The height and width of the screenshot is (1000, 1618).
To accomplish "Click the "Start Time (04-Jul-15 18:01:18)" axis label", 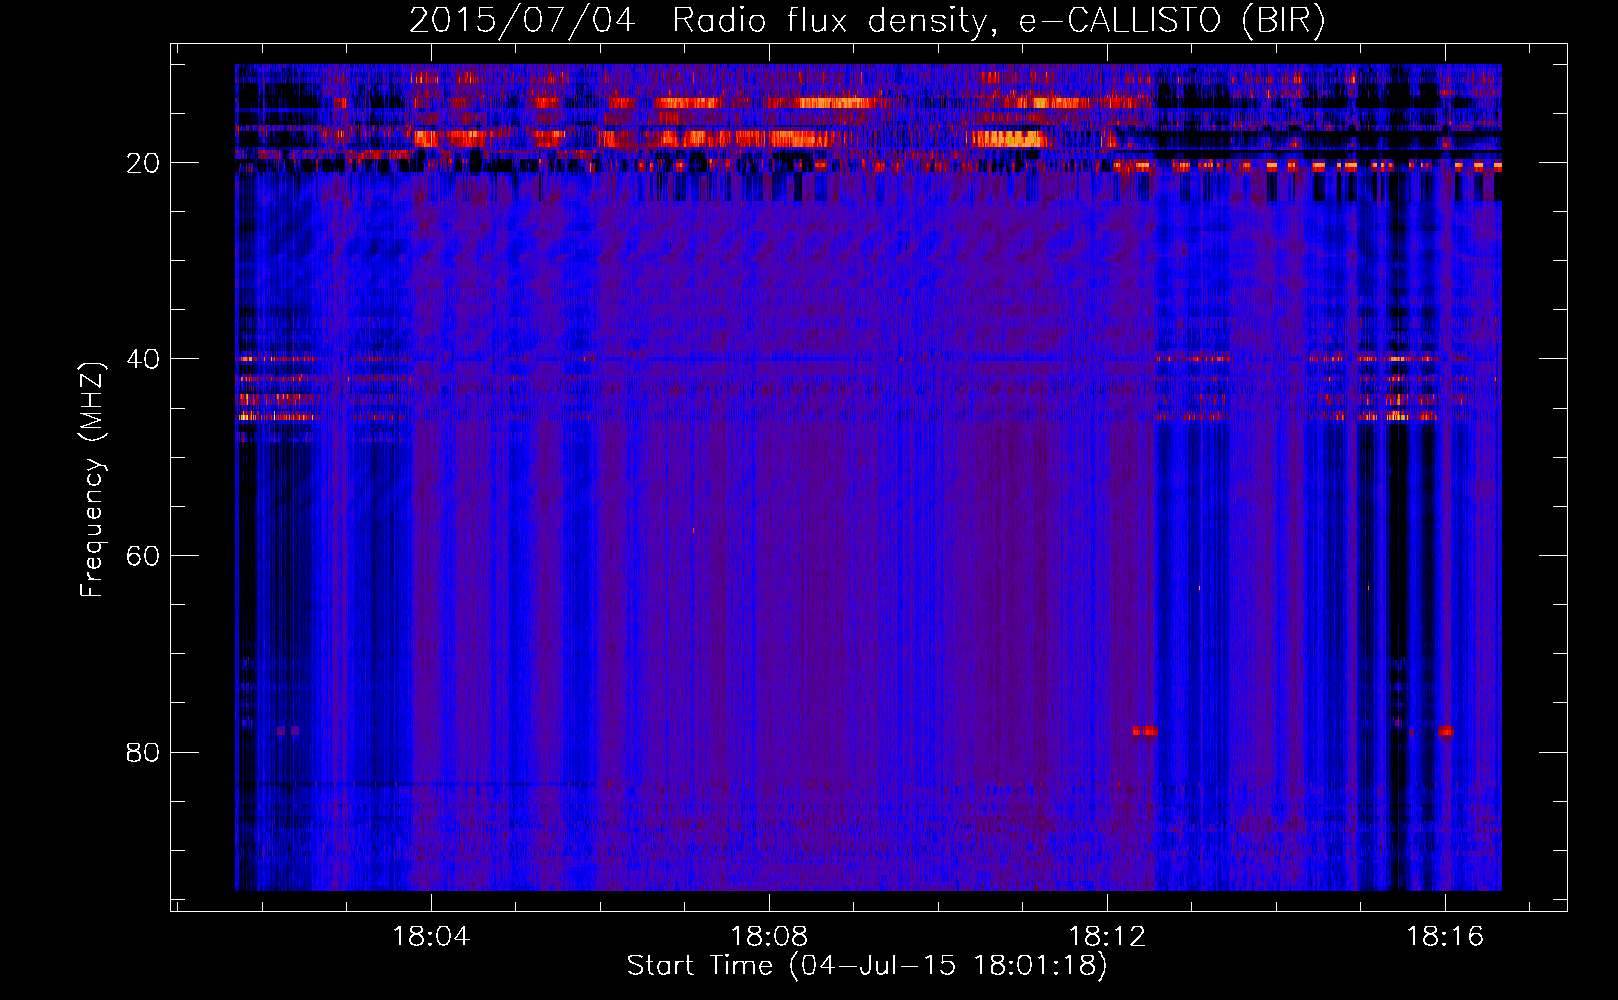I will 867,966.
